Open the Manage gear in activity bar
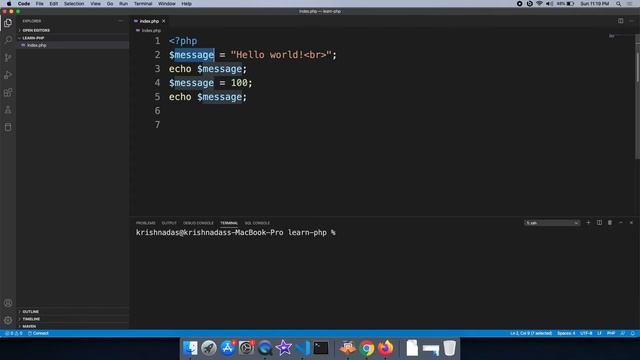This screenshot has width=640, height=360. point(8,320)
